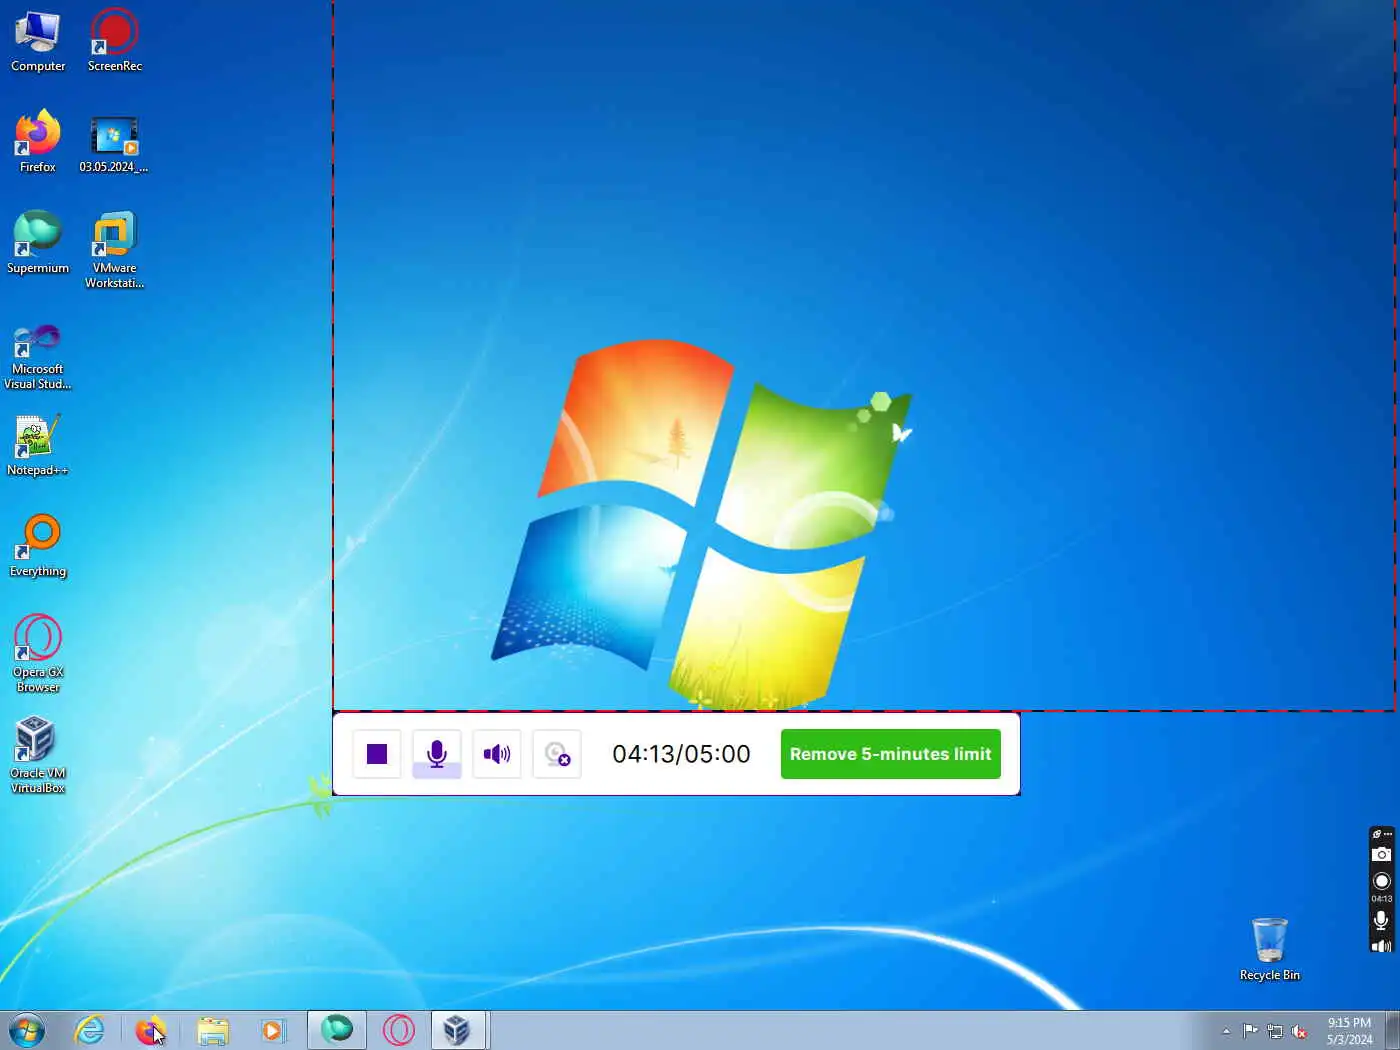1400x1050 pixels.
Task: Switch to Supermium in the taskbar
Action: (336, 1030)
